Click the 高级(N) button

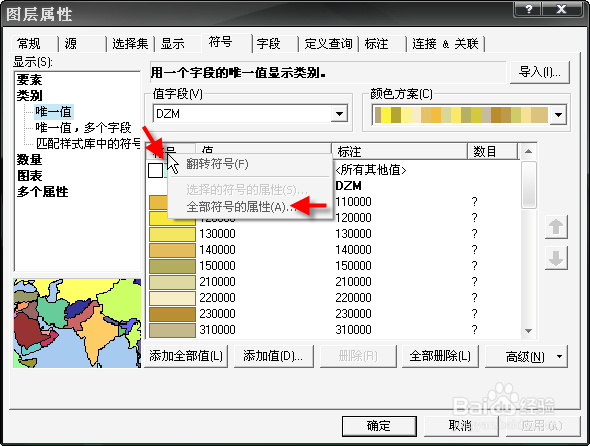pos(526,356)
